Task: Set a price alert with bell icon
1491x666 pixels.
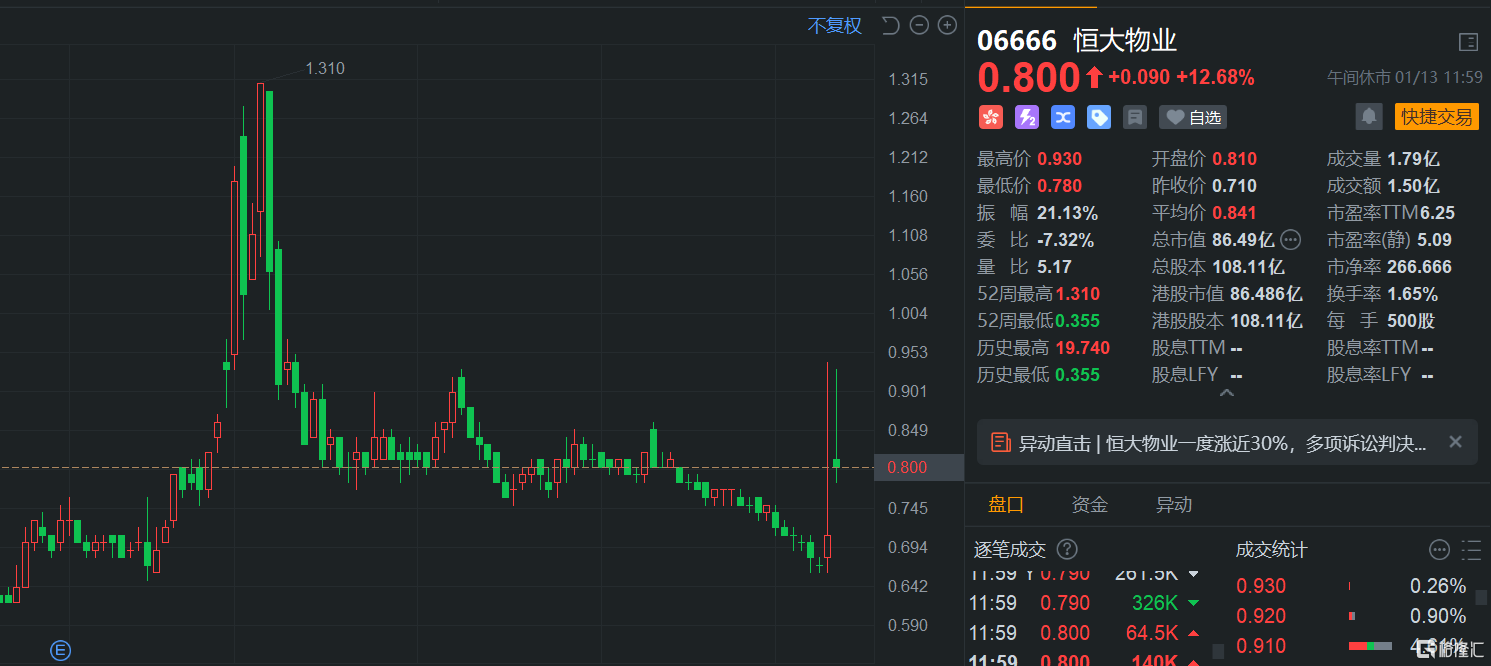Action: [x=1368, y=116]
